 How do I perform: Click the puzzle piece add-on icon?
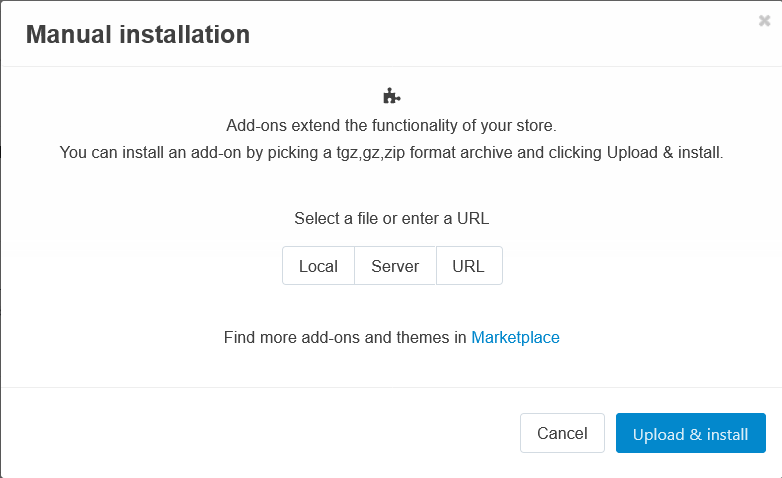[x=391, y=96]
